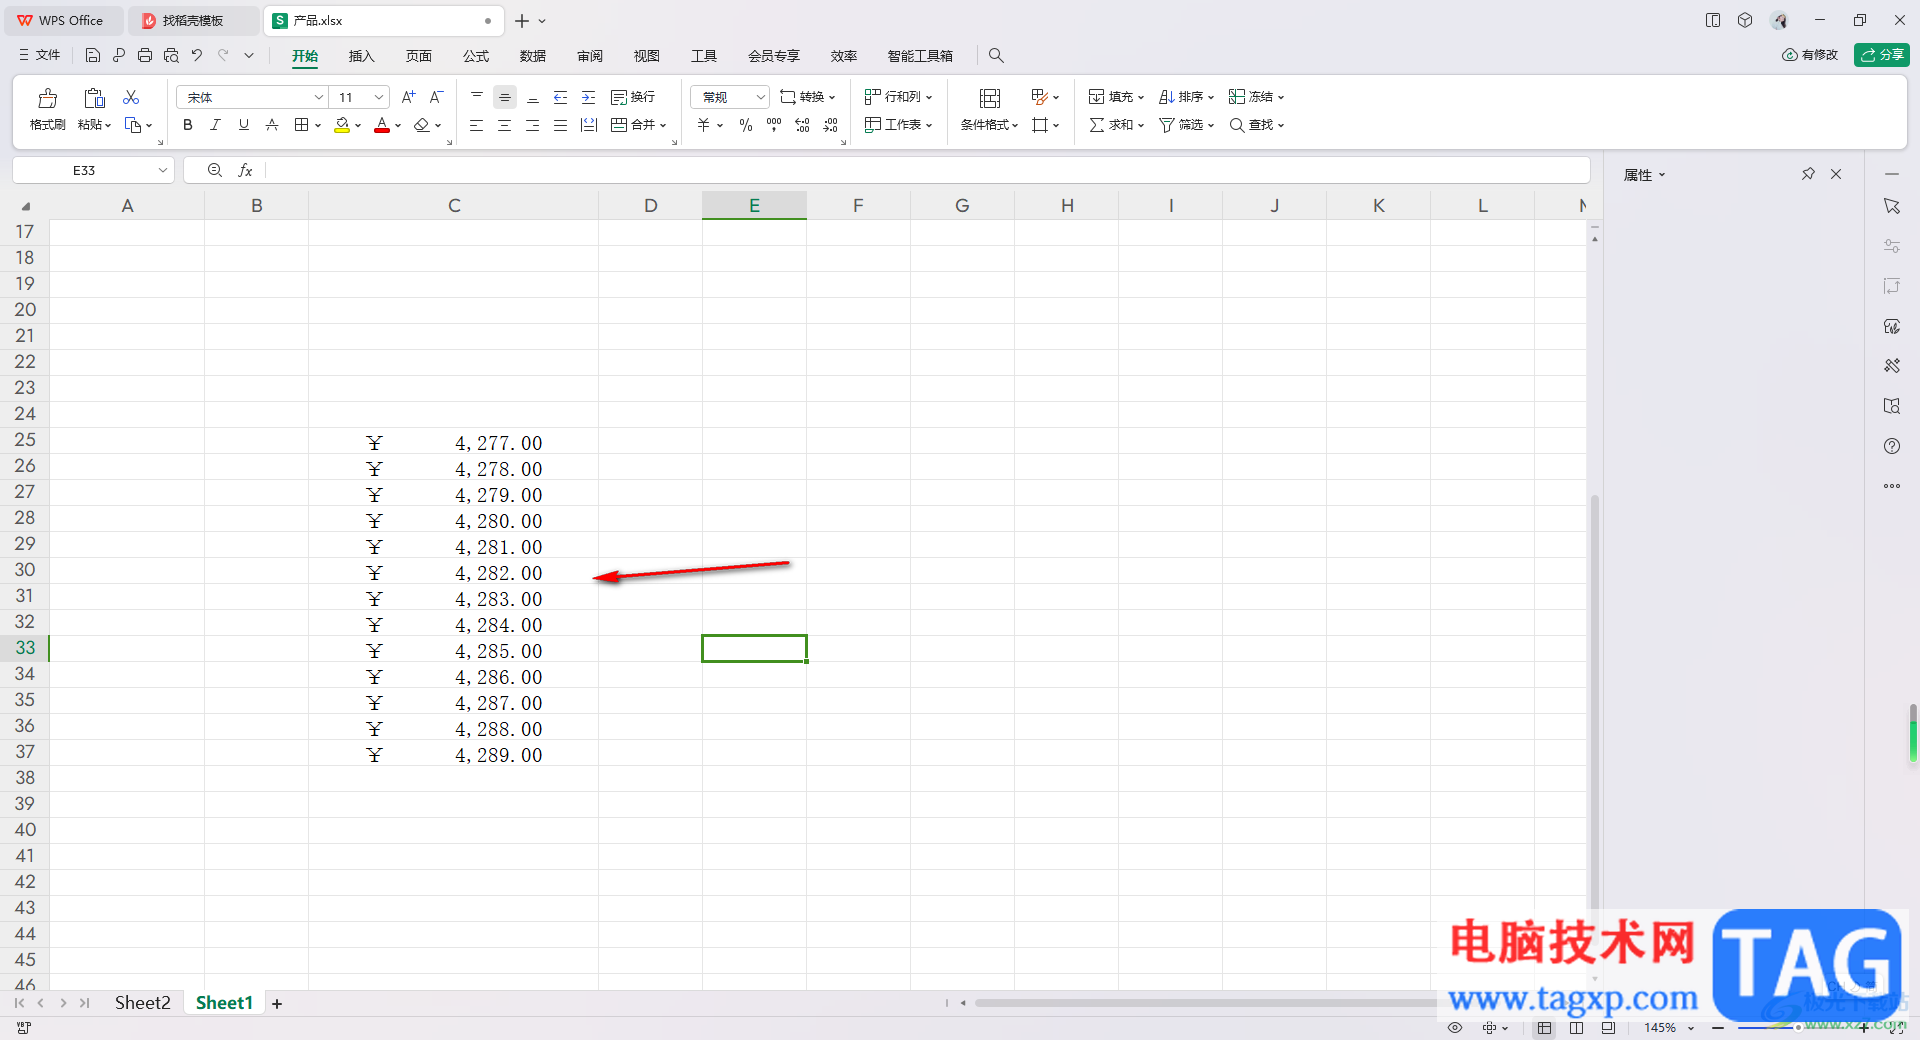The image size is (1920, 1040).
Task: Open the 审阅 (Review) ribbon tab
Action: [590, 56]
